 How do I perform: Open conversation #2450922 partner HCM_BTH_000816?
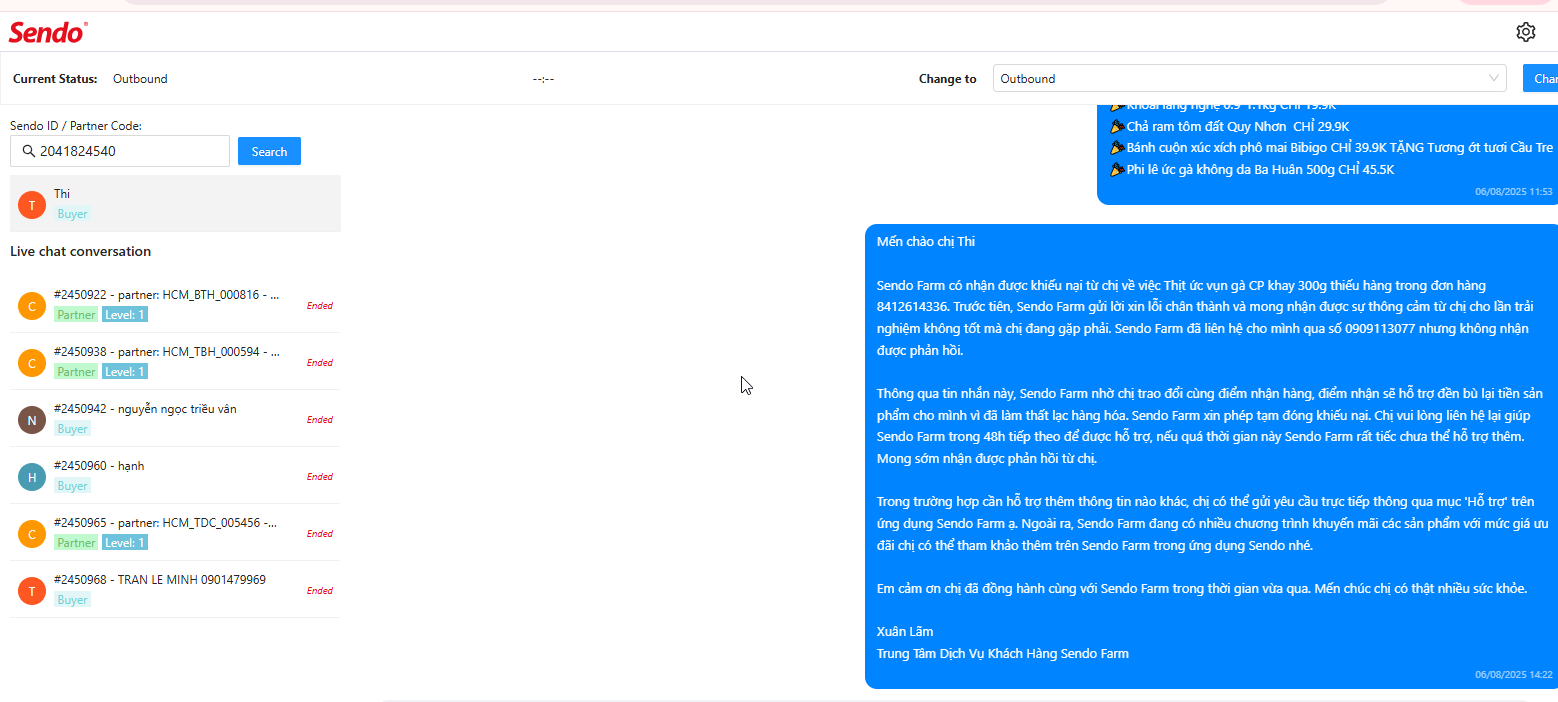[x=175, y=305]
